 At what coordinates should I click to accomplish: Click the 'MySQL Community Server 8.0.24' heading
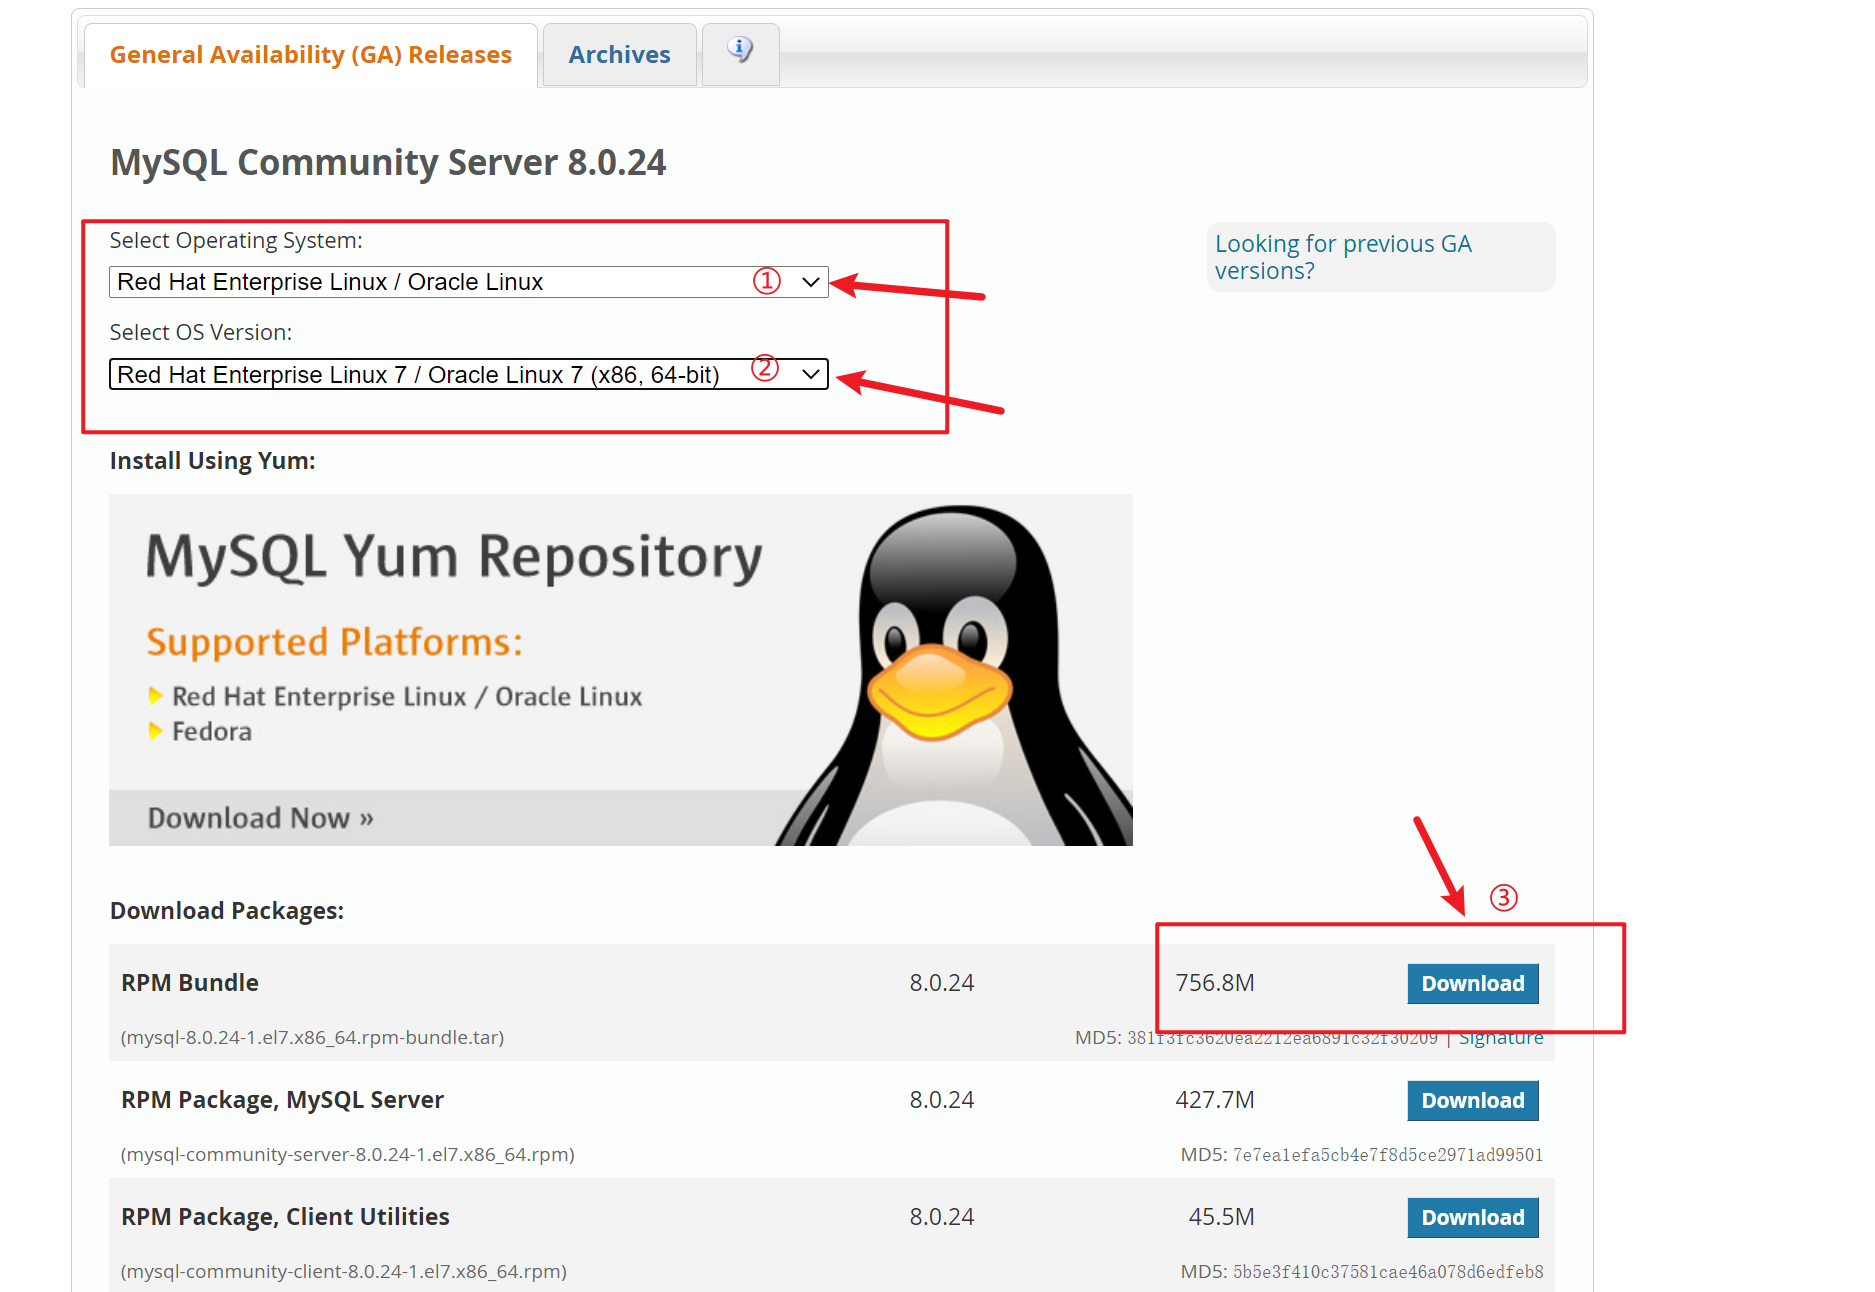[388, 162]
